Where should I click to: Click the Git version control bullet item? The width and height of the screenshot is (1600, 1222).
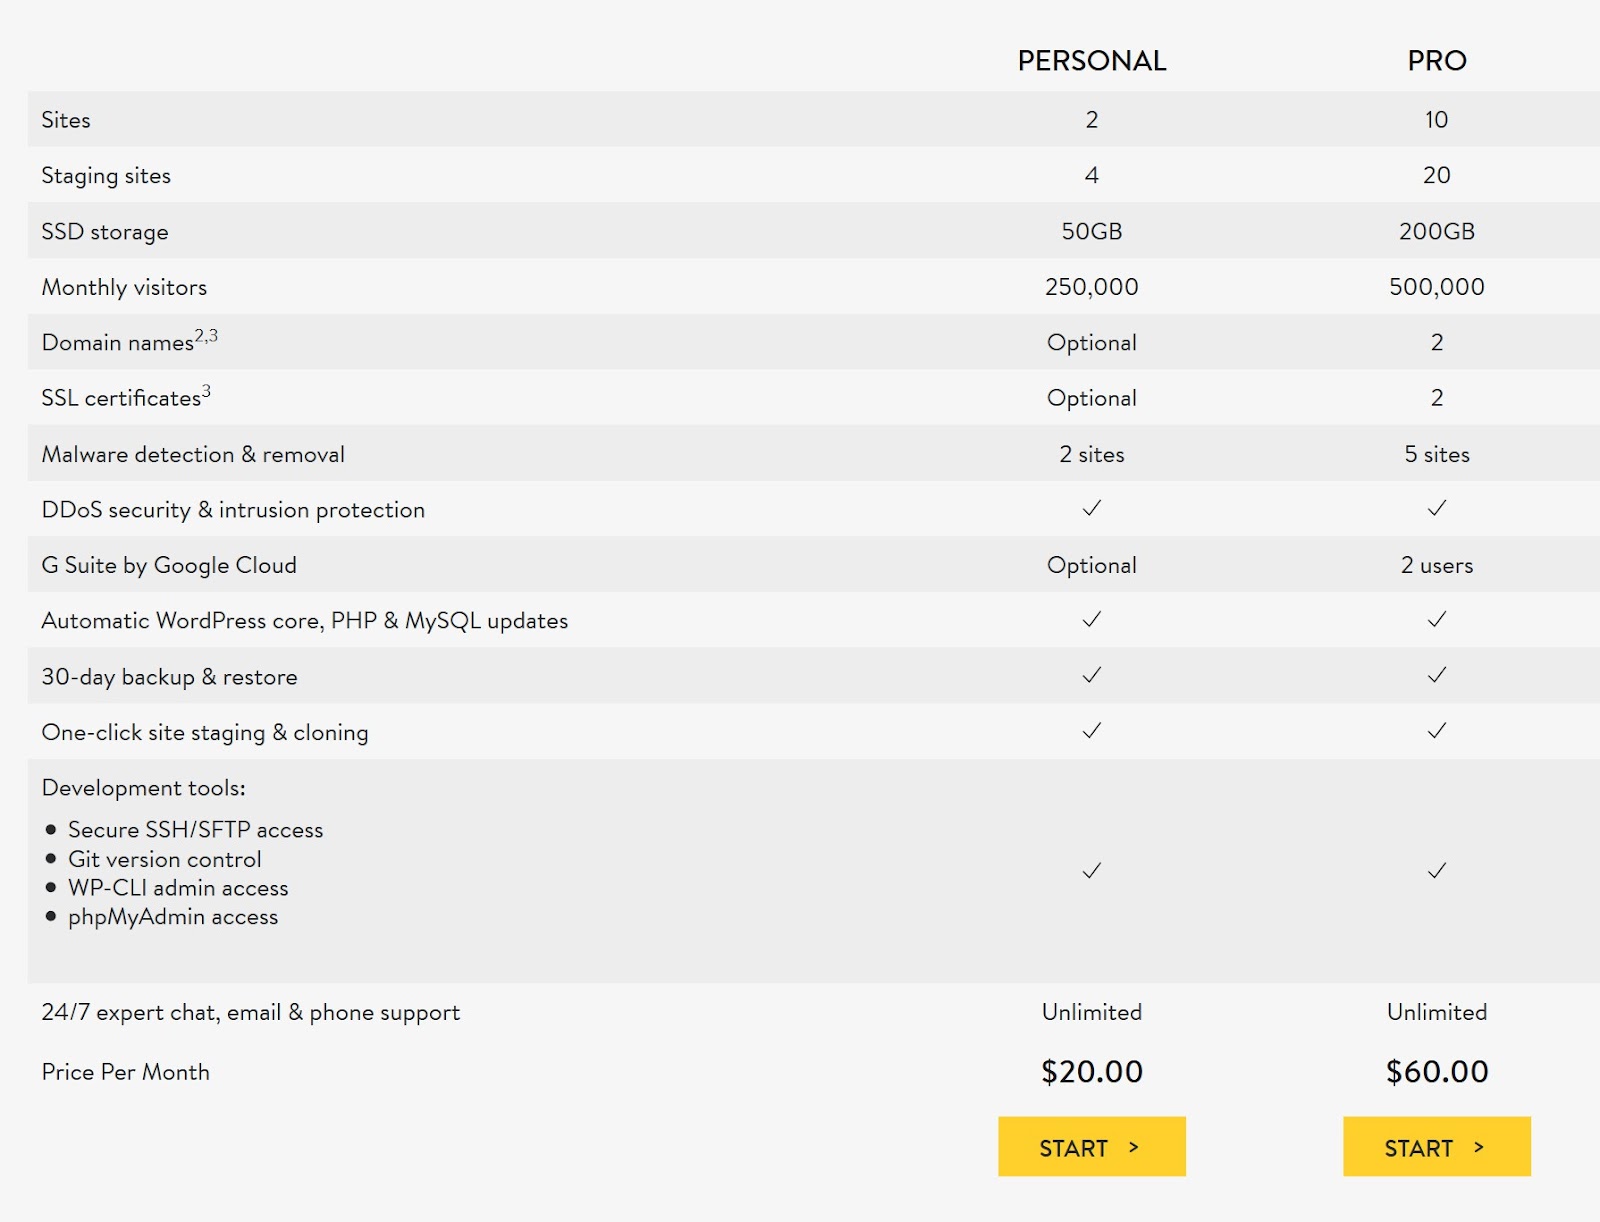coord(165,859)
